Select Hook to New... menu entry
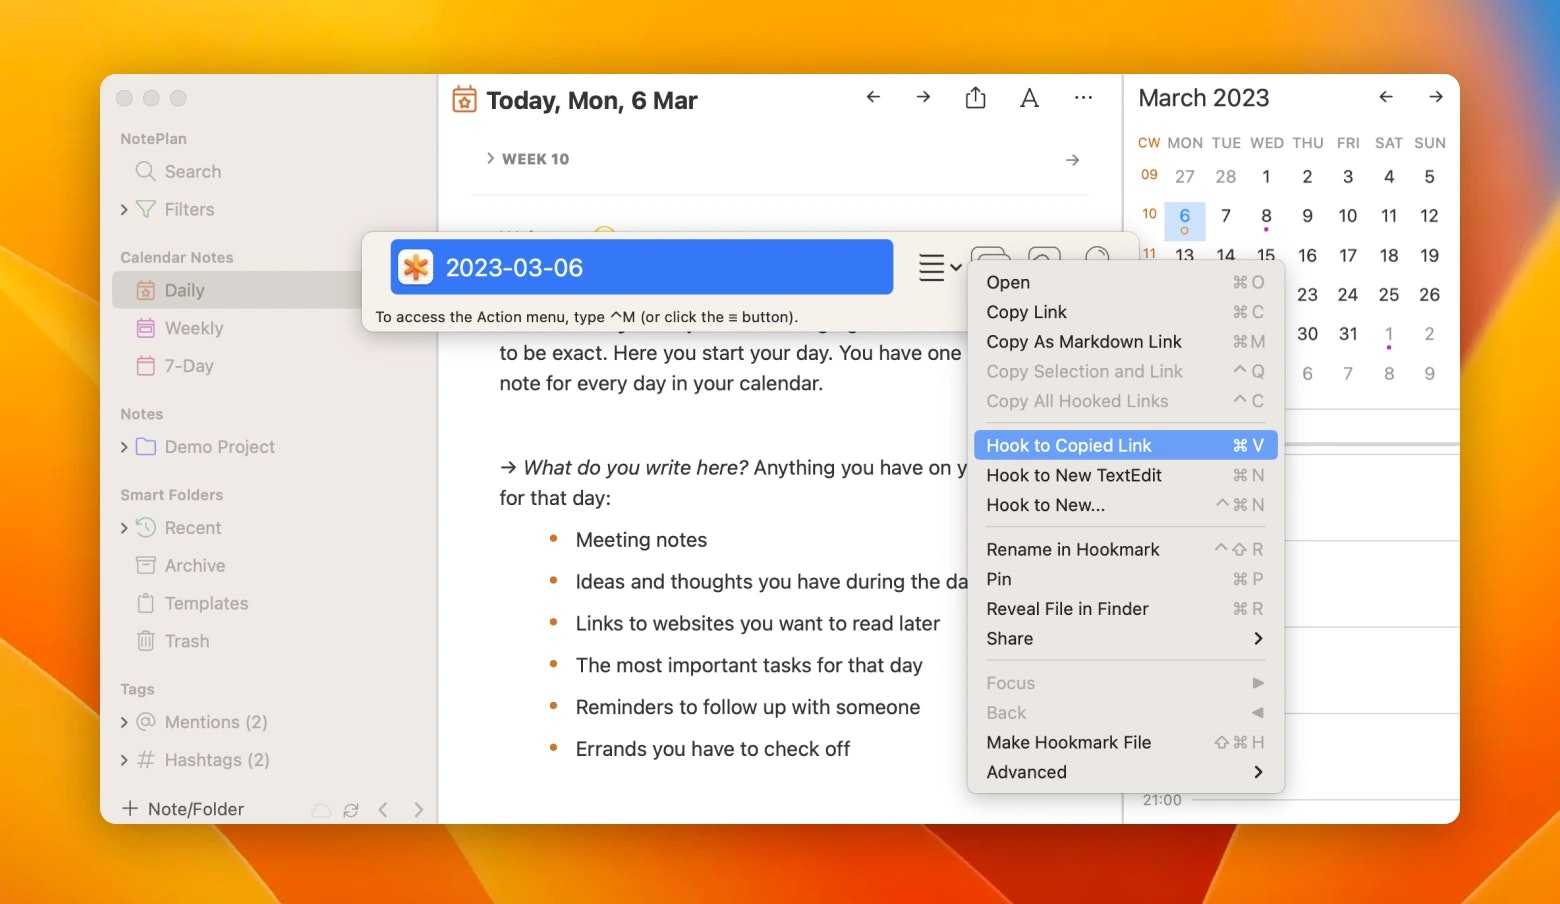Screen dimensions: 1560x904 pos(1125,505)
